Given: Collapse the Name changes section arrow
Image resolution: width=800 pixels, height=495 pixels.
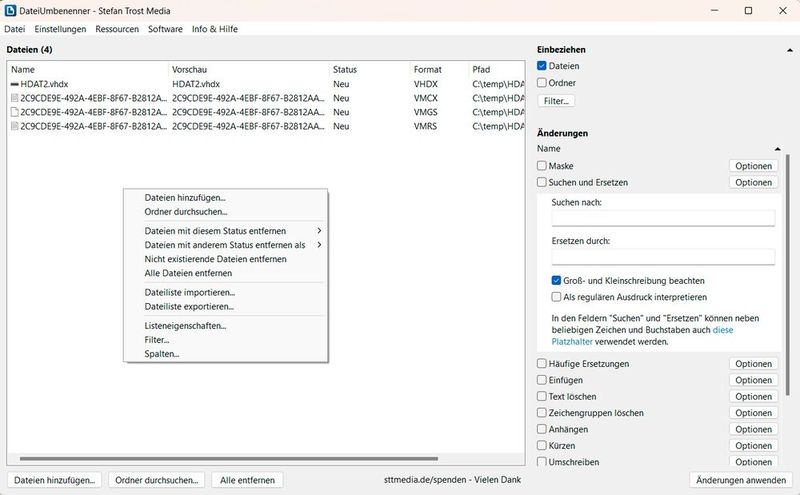Looking at the screenshot, I should (777, 148).
